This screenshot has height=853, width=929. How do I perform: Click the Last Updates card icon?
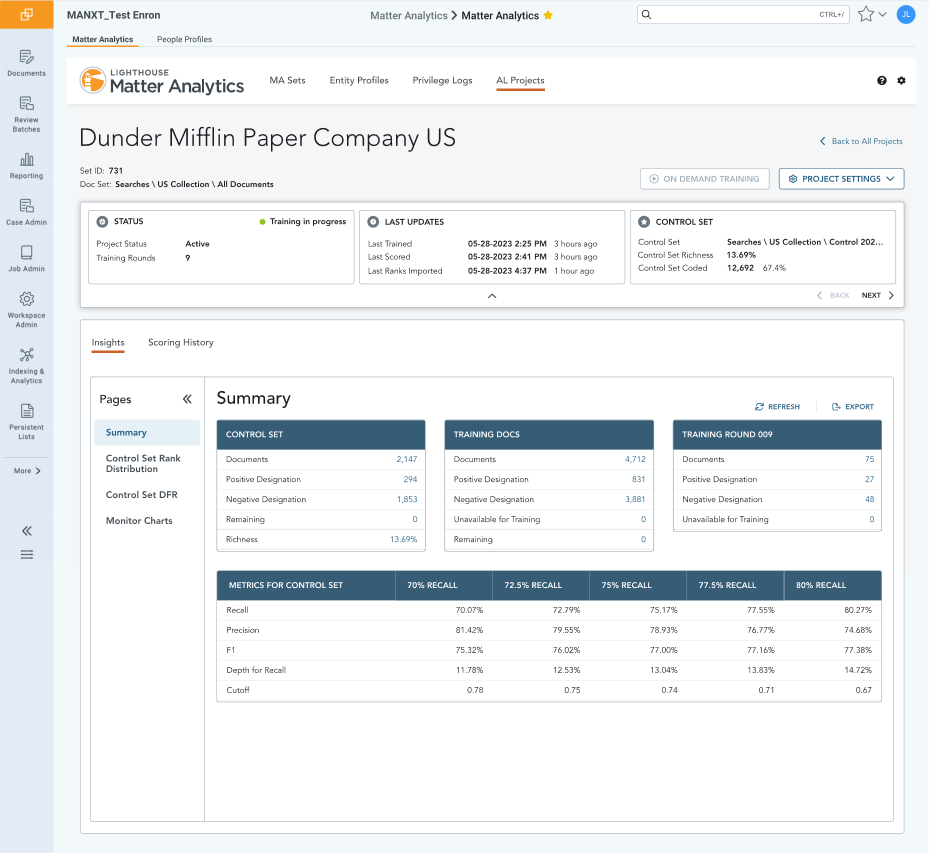pyautogui.click(x=373, y=222)
